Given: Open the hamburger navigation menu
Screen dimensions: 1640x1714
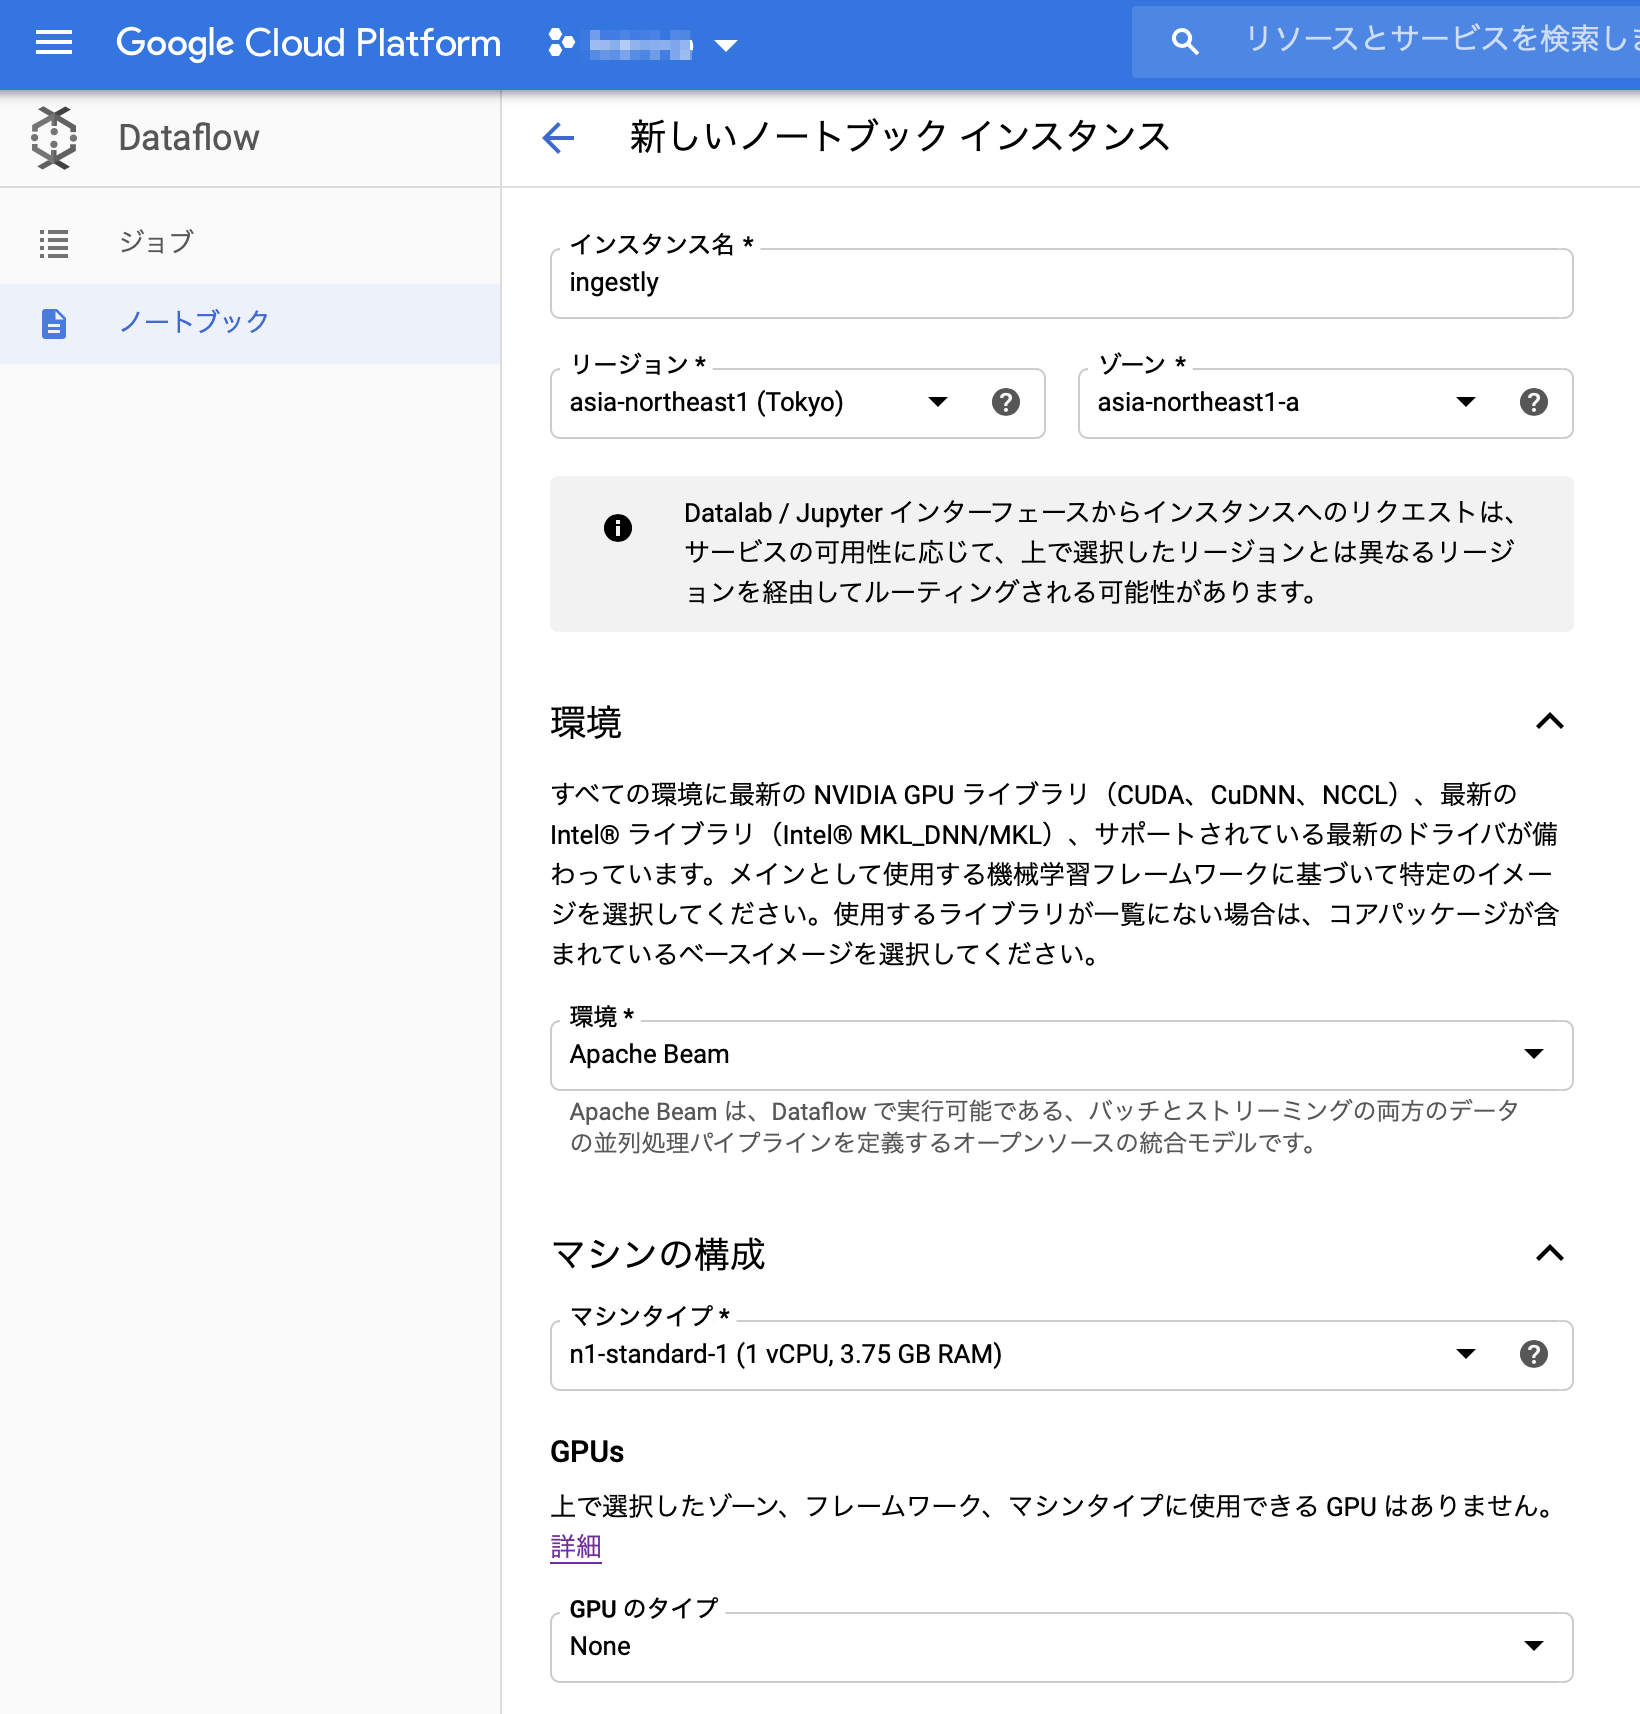Looking at the screenshot, I should 54,42.
